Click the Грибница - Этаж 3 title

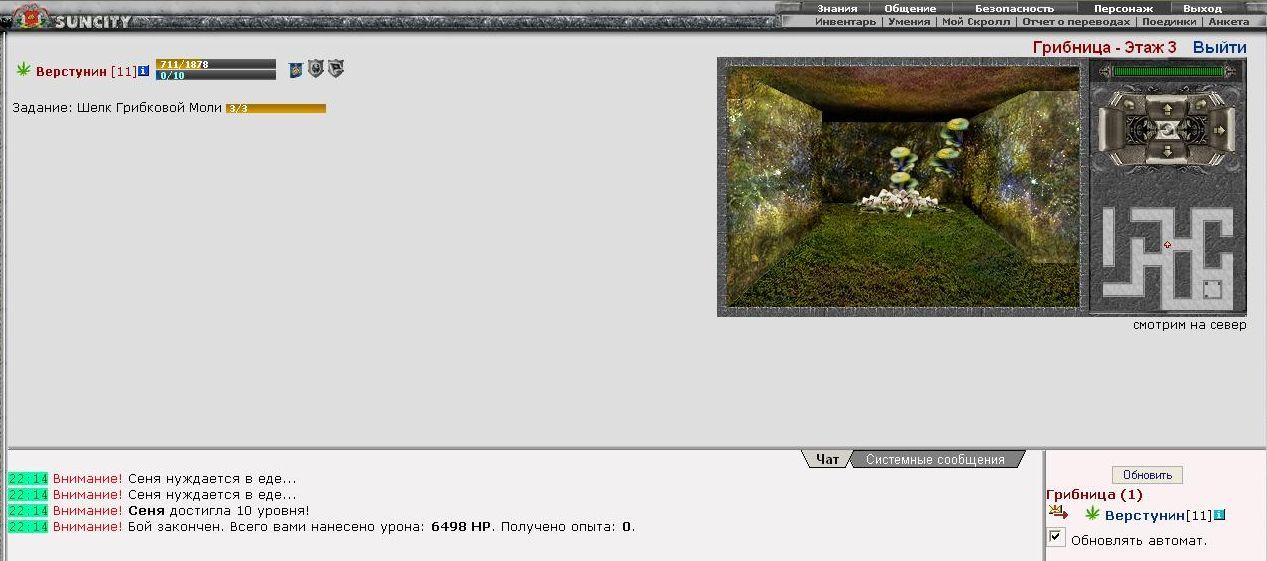[1104, 47]
